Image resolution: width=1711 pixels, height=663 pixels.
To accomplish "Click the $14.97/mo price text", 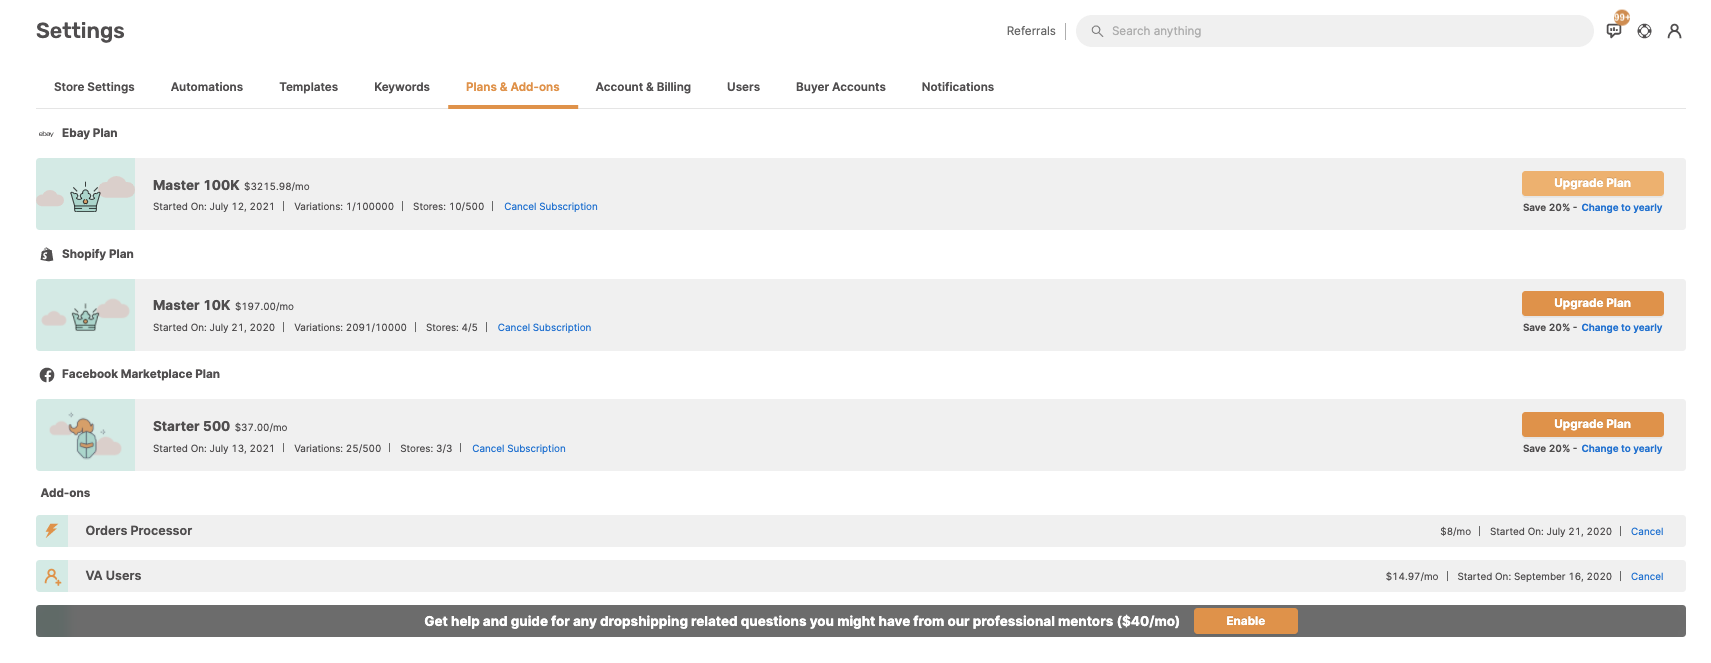I will click(1412, 577).
